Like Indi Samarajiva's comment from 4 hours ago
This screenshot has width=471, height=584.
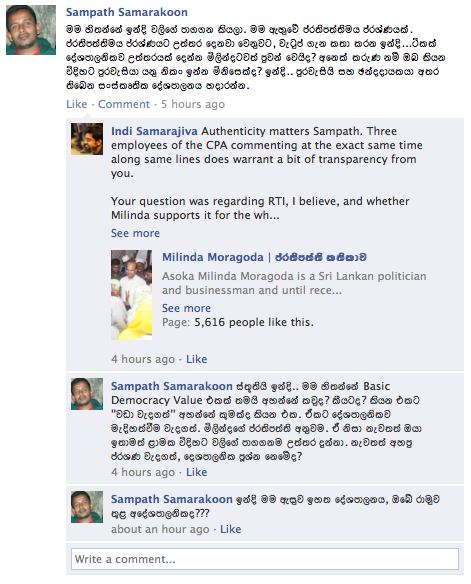(x=197, y=359)
